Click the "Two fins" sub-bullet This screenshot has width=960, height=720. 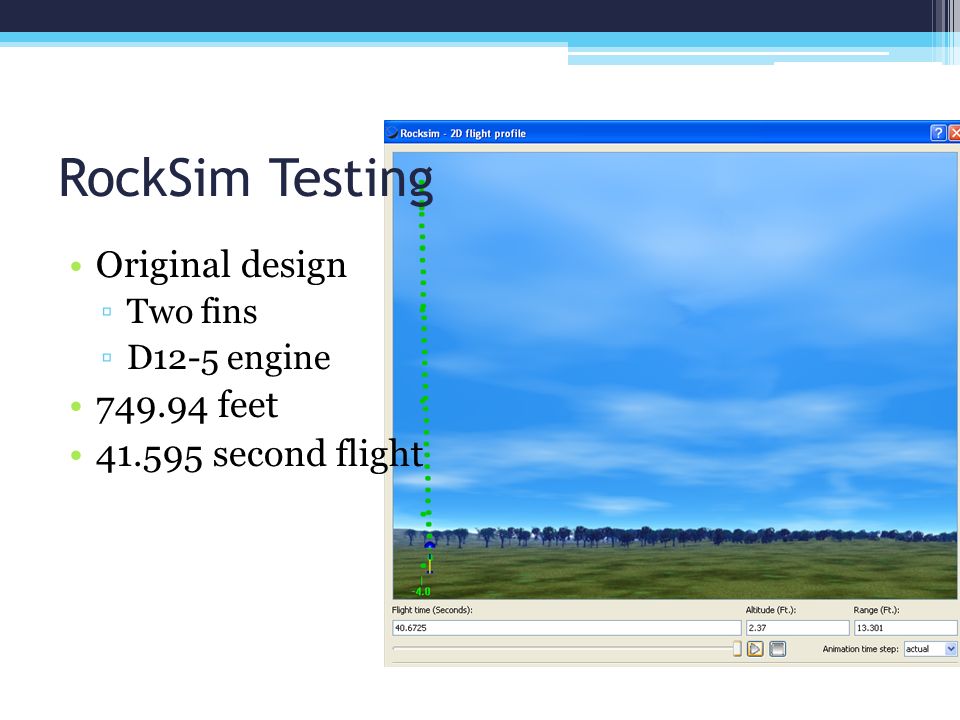[x=192, y=311]
